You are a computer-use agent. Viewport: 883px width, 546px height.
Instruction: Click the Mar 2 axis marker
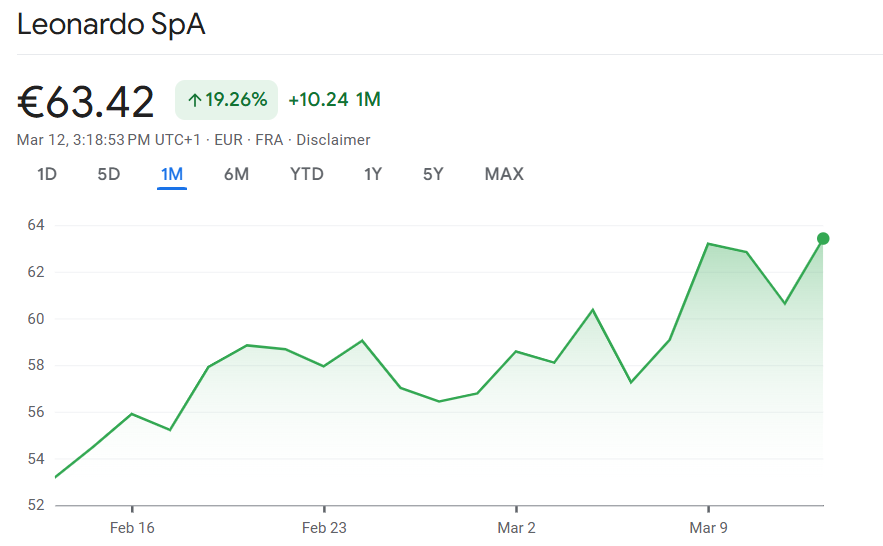point(516,527)
